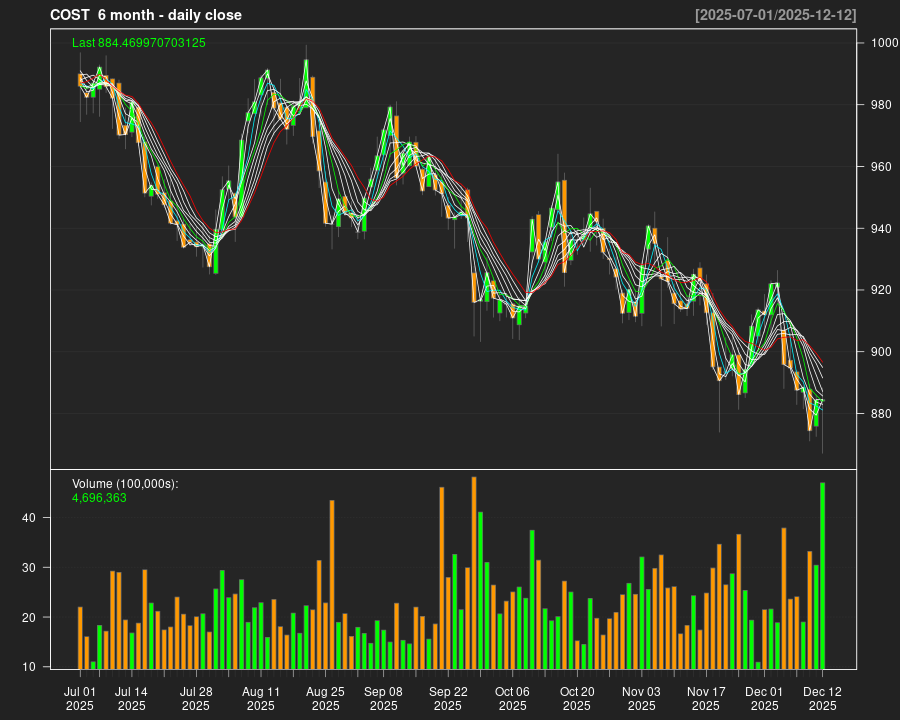The width and height of the screenshot is (900, 720).
Task: Click the green 4,696,363 volume value
Action: point(99,497)
